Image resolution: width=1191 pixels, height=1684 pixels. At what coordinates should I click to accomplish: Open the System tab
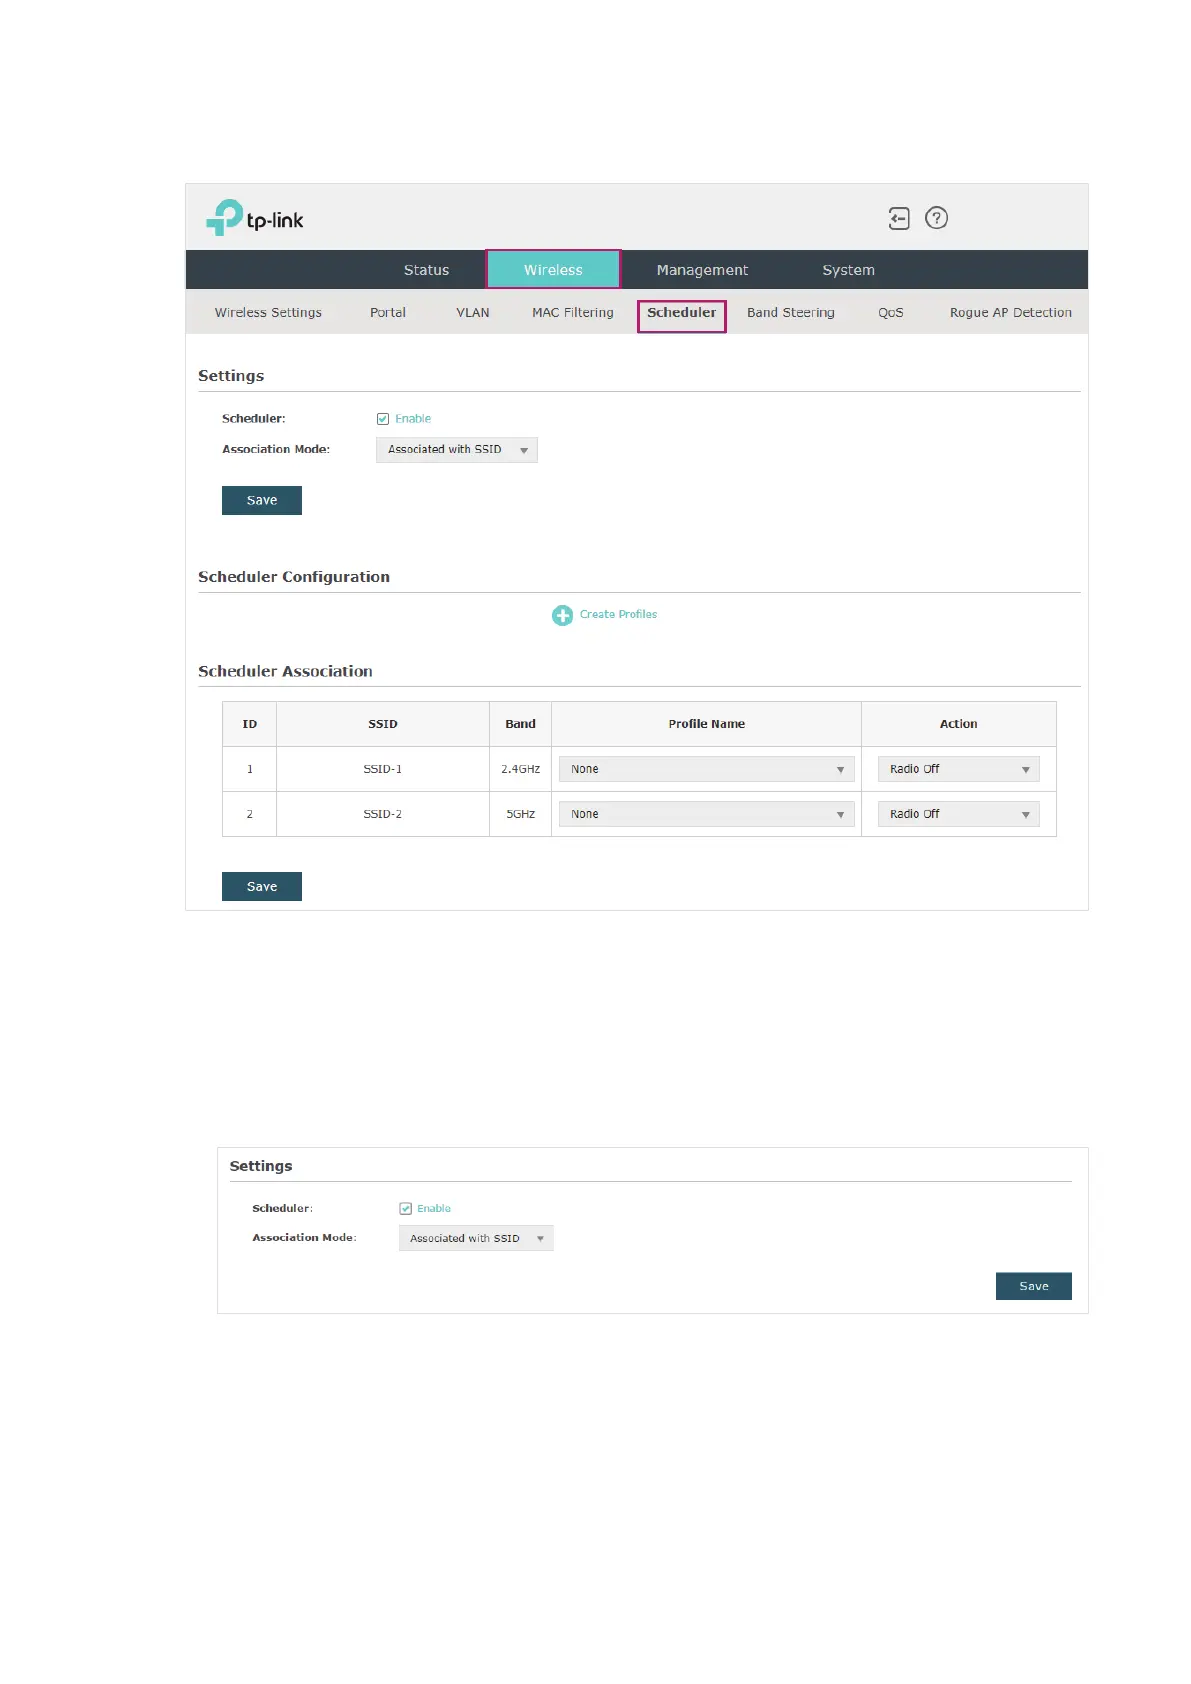click(x=849, y=270)
